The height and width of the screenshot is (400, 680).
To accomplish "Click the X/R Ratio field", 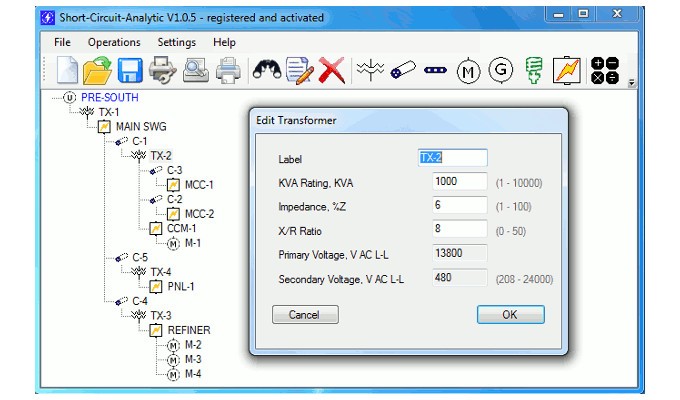I will [459, 229].
